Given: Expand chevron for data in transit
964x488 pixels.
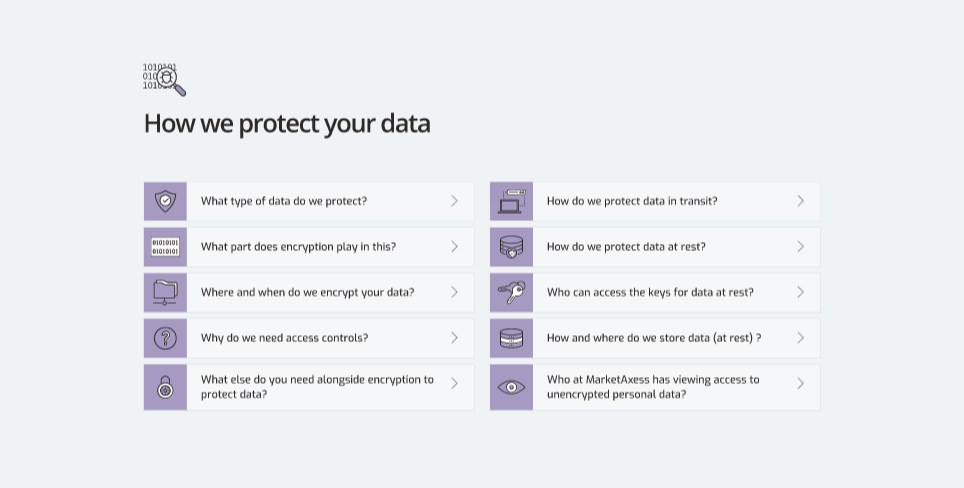Looking at the screenshot, I should pyautogui.click(x=800, y=201).
